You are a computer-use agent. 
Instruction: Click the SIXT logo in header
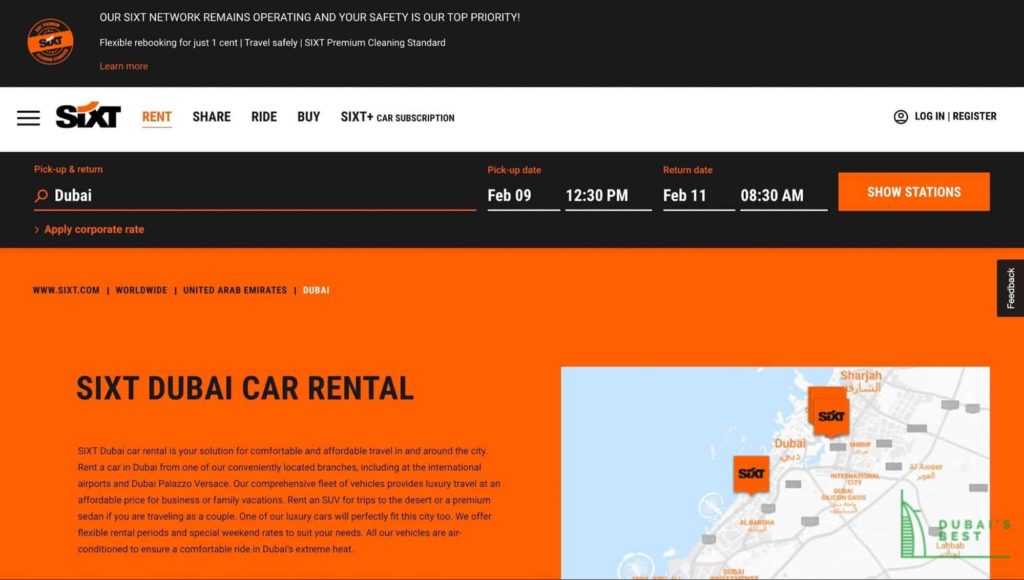pyautogui.click(x=88, y=116)
